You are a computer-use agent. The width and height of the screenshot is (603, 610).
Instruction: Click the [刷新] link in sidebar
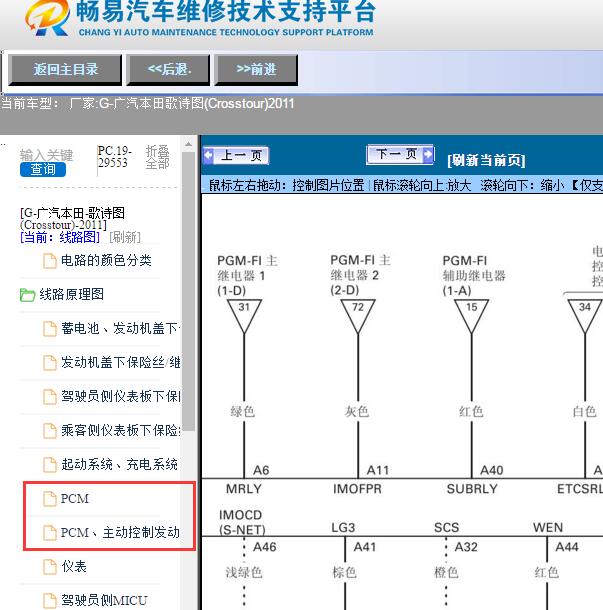124,237
